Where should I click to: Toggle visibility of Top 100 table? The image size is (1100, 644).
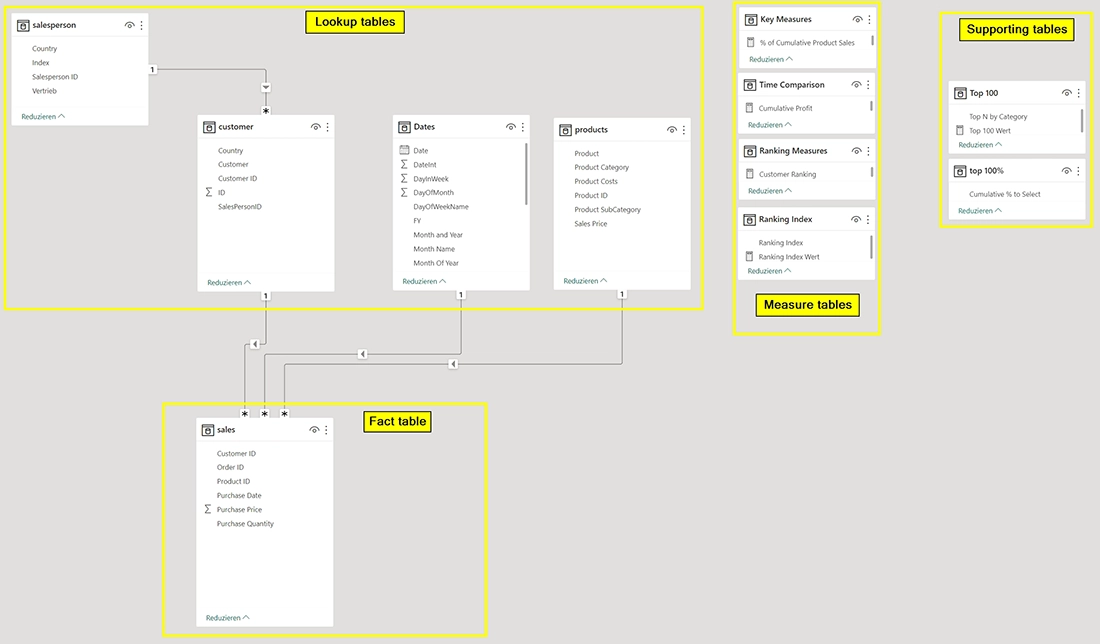click(1066, 93)
